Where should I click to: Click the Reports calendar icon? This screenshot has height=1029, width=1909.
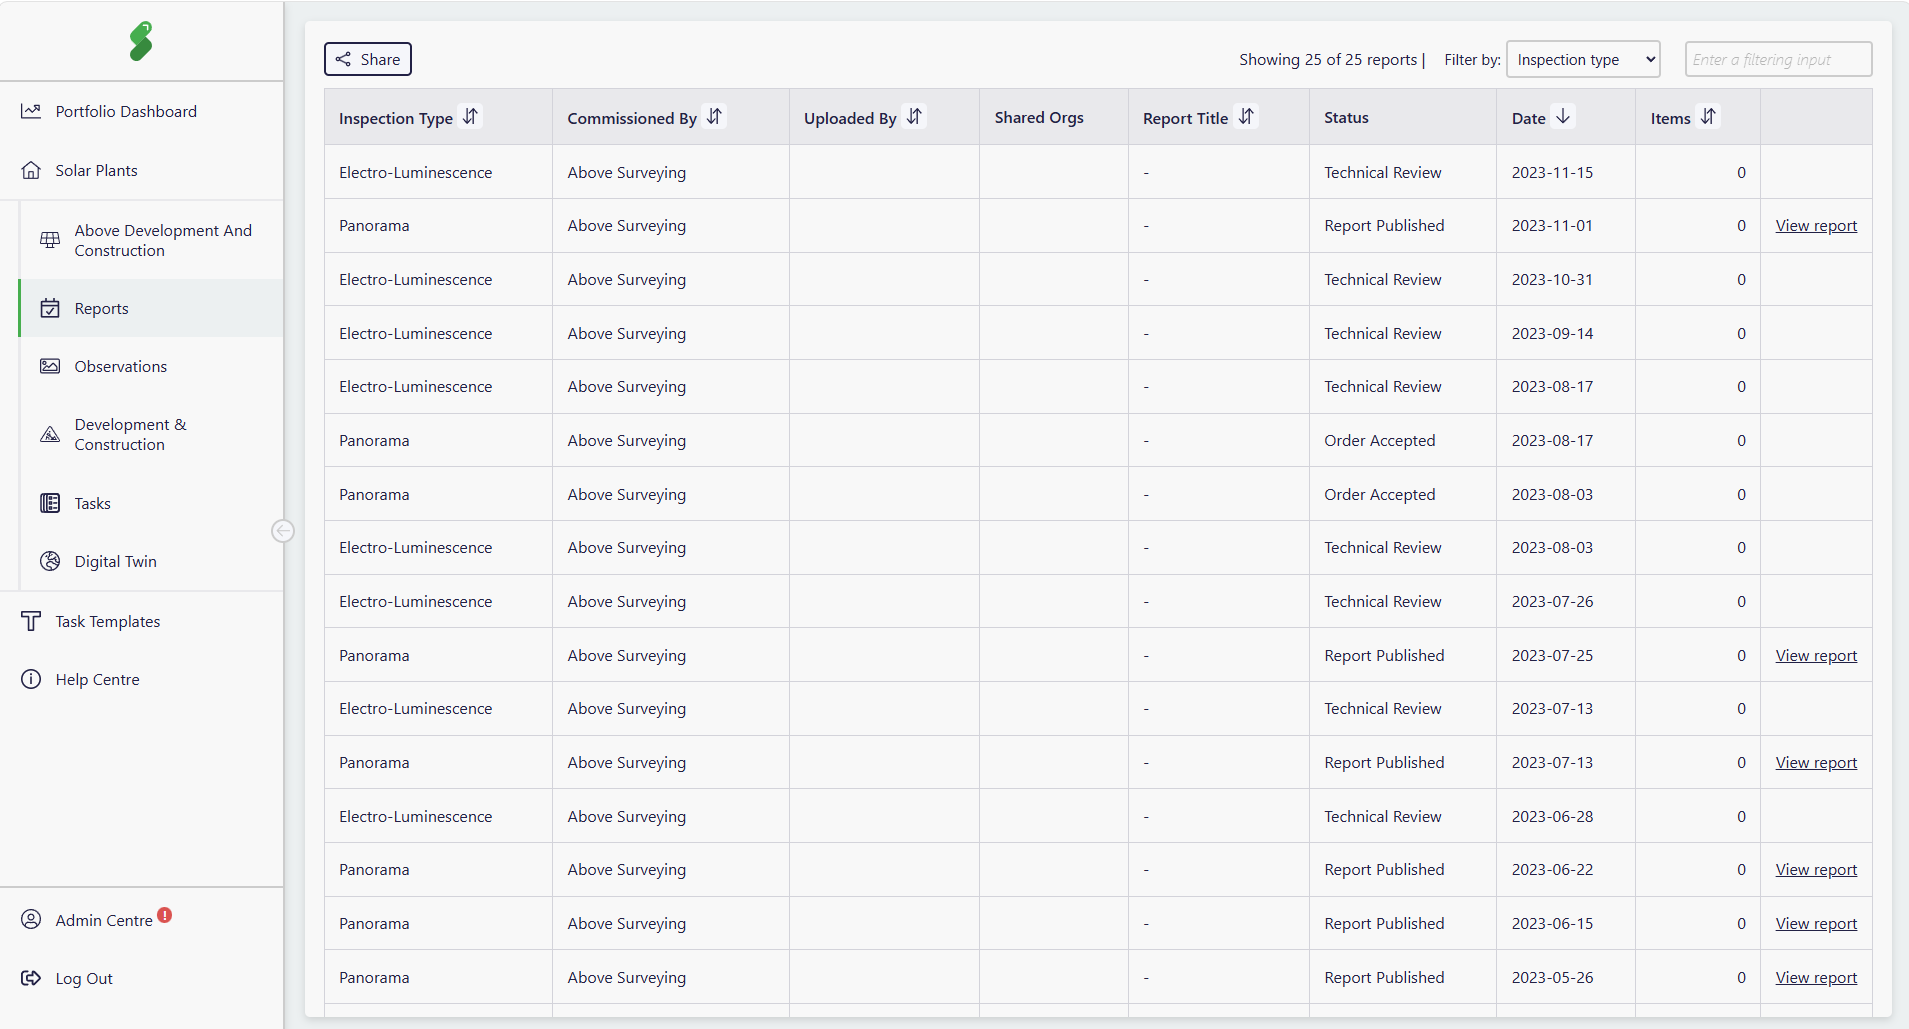[x=50, y=308]
